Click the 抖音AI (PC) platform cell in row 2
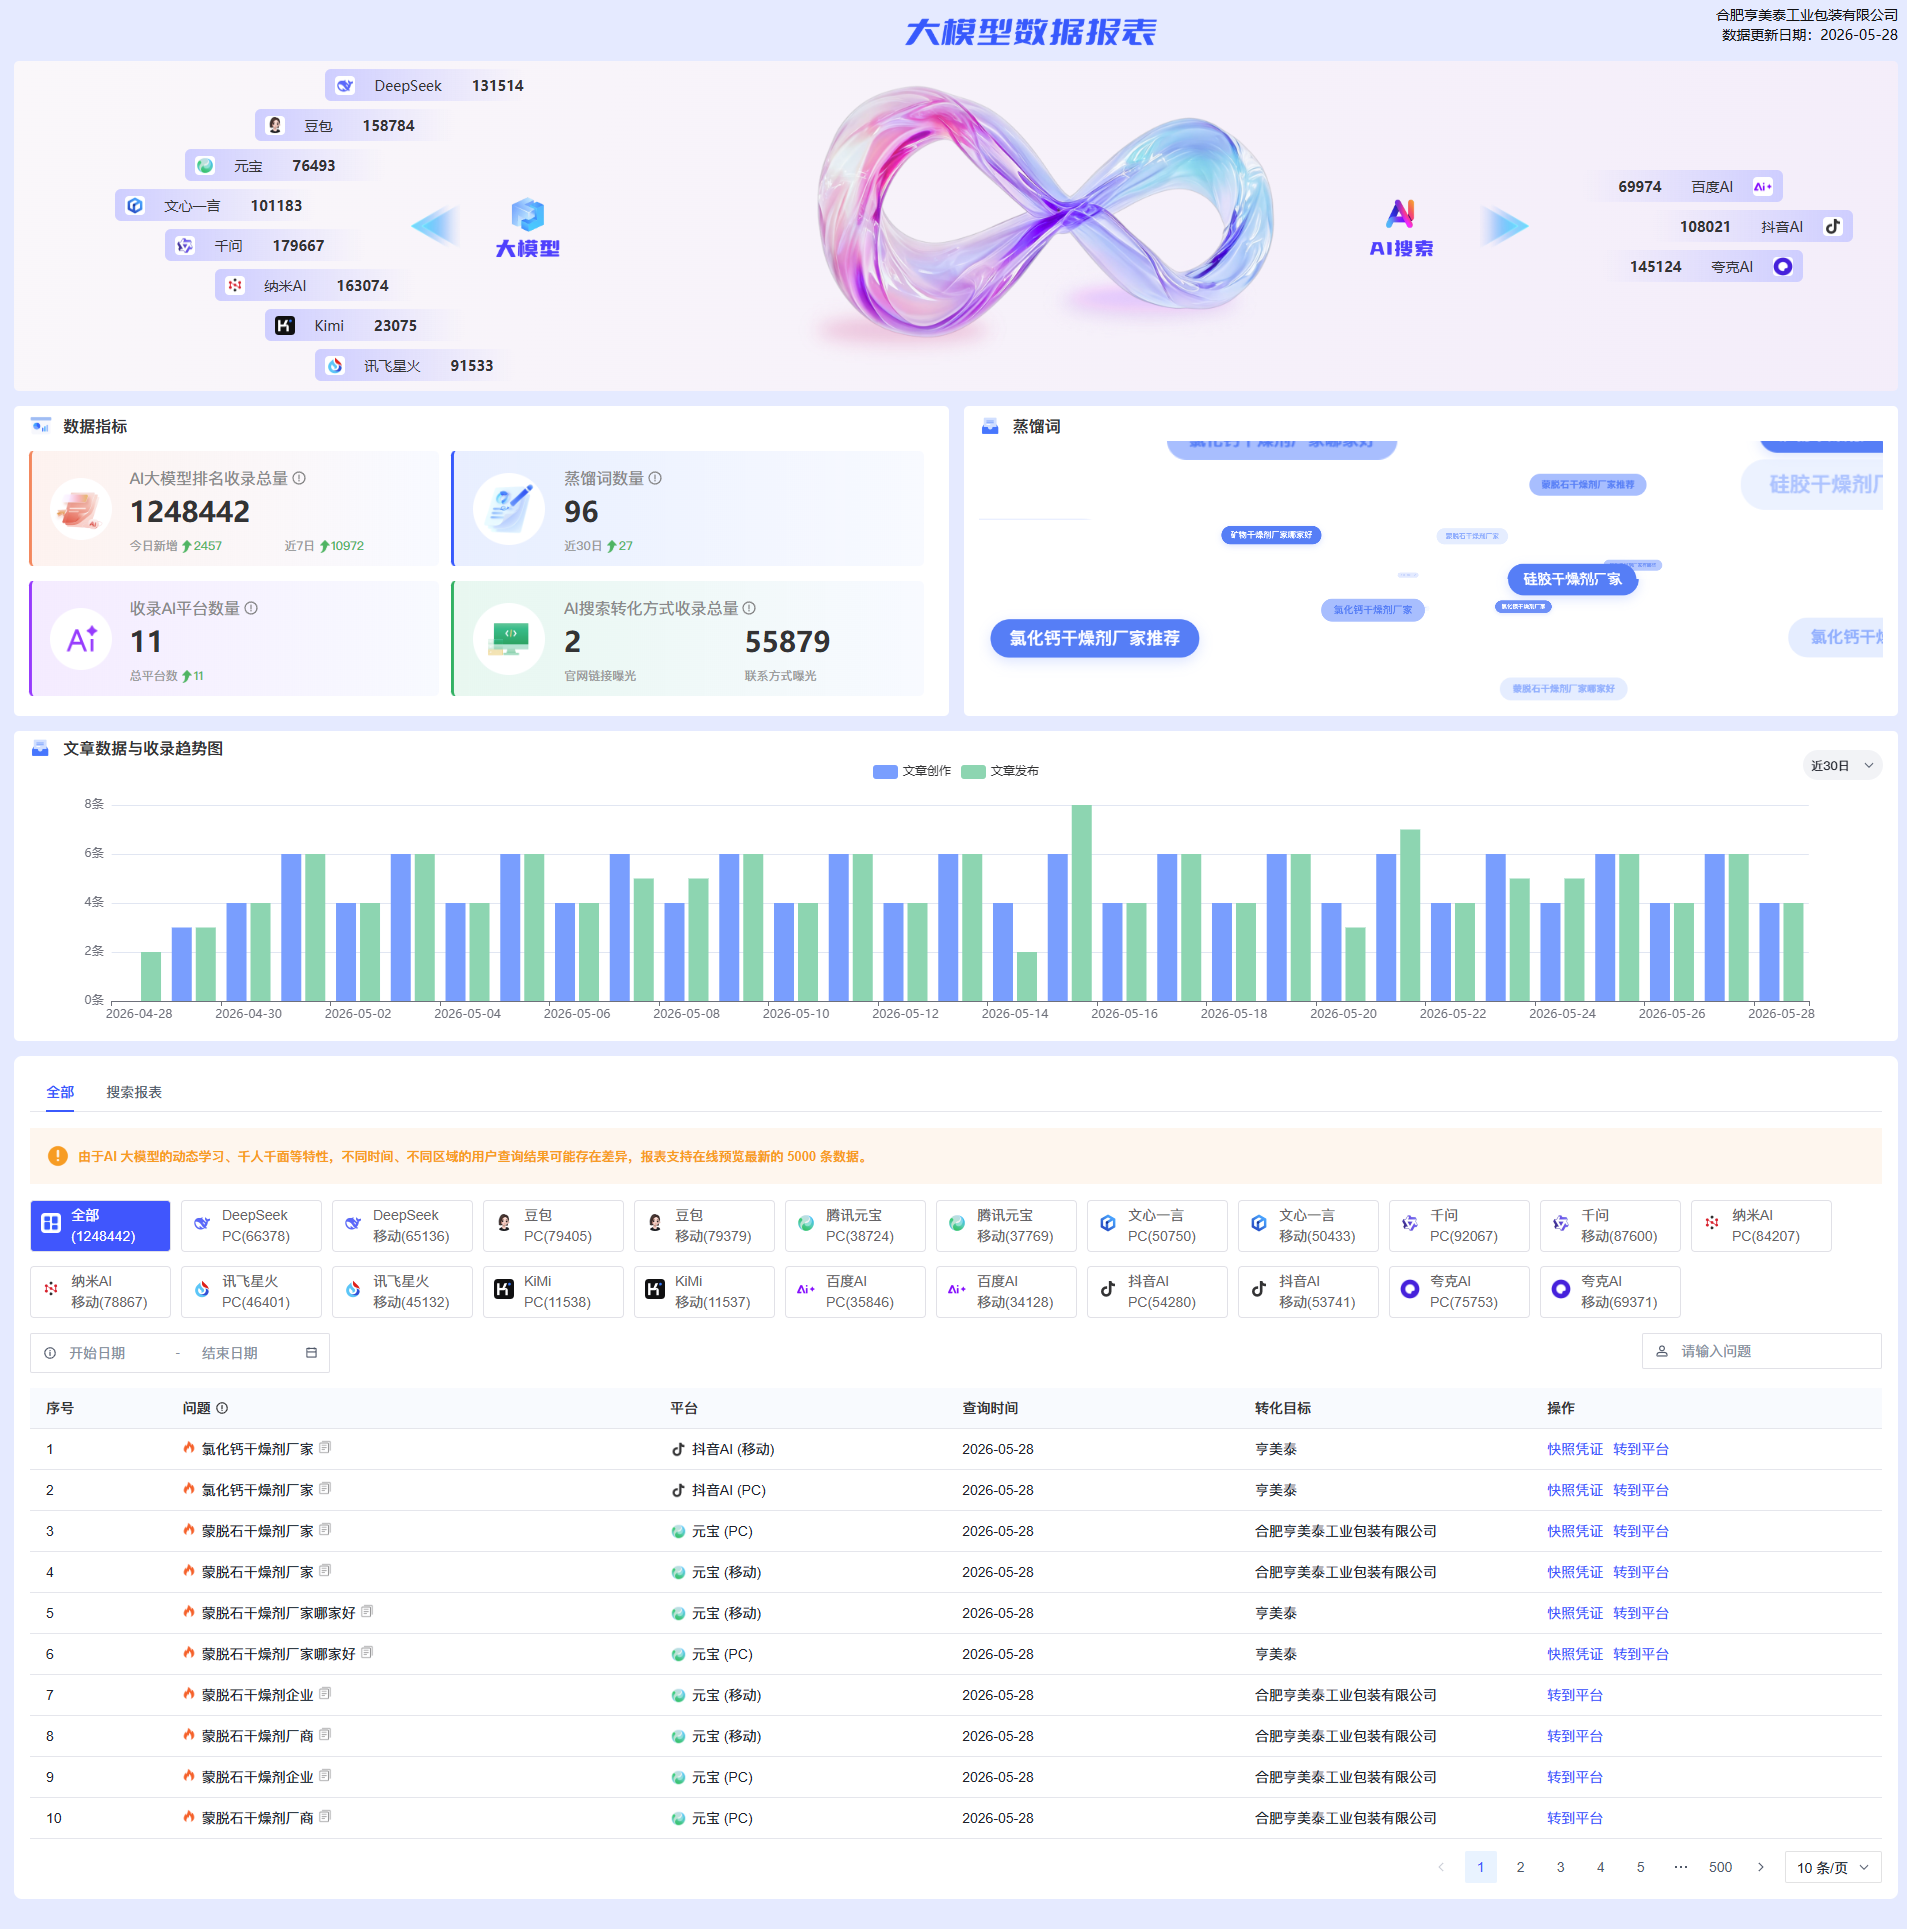1907x1929 pixels. coord(719,1491)
